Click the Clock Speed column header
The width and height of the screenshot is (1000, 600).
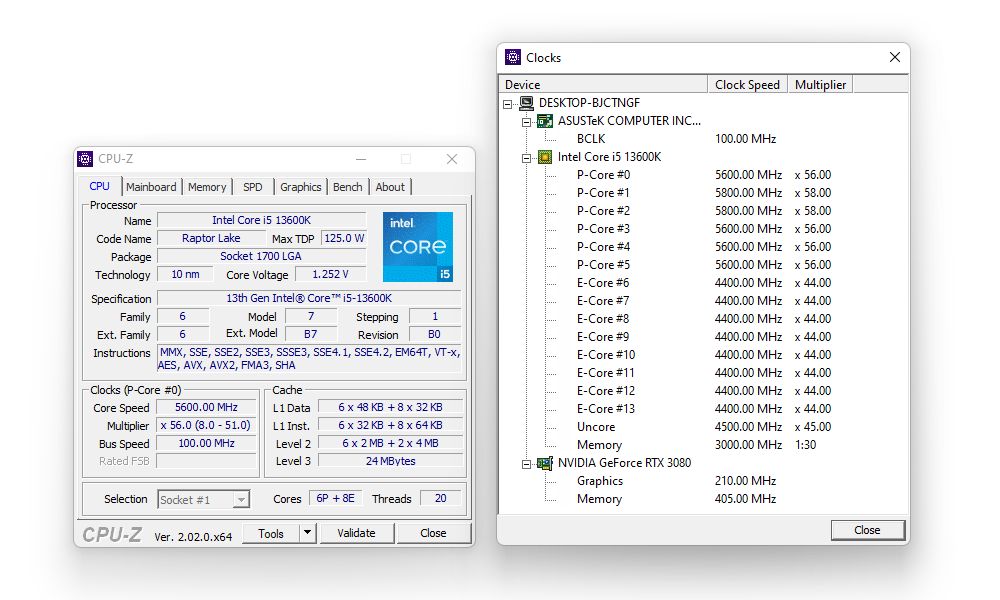[747, 84]
